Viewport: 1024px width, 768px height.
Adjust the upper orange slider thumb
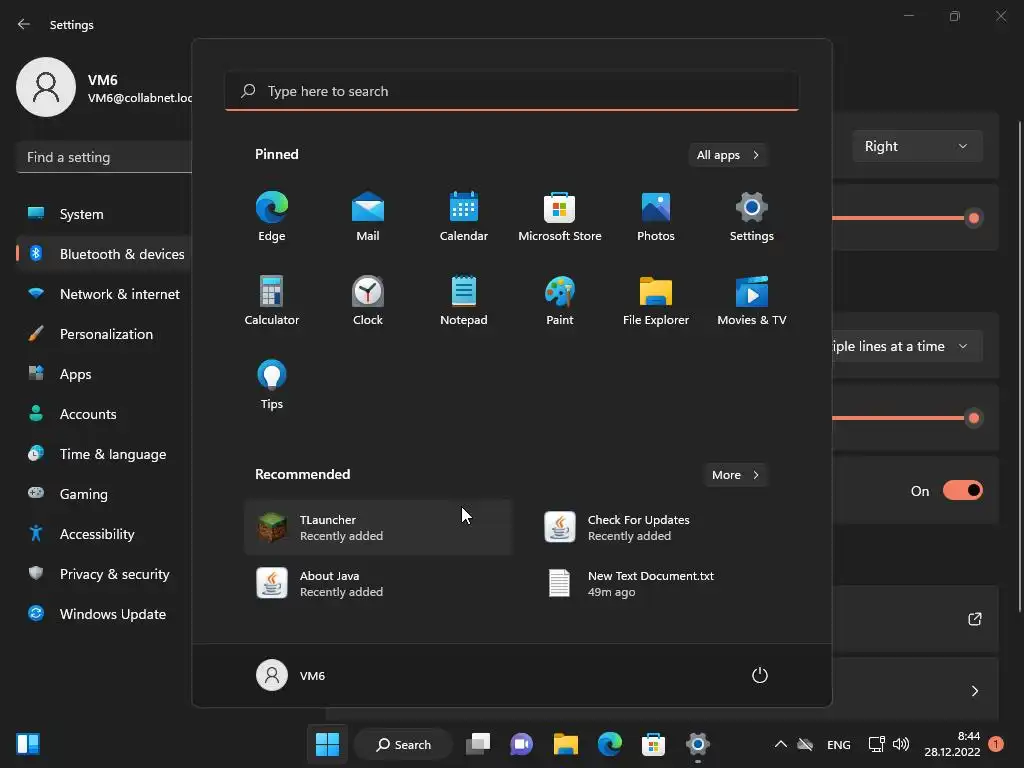tap(974, 218)
